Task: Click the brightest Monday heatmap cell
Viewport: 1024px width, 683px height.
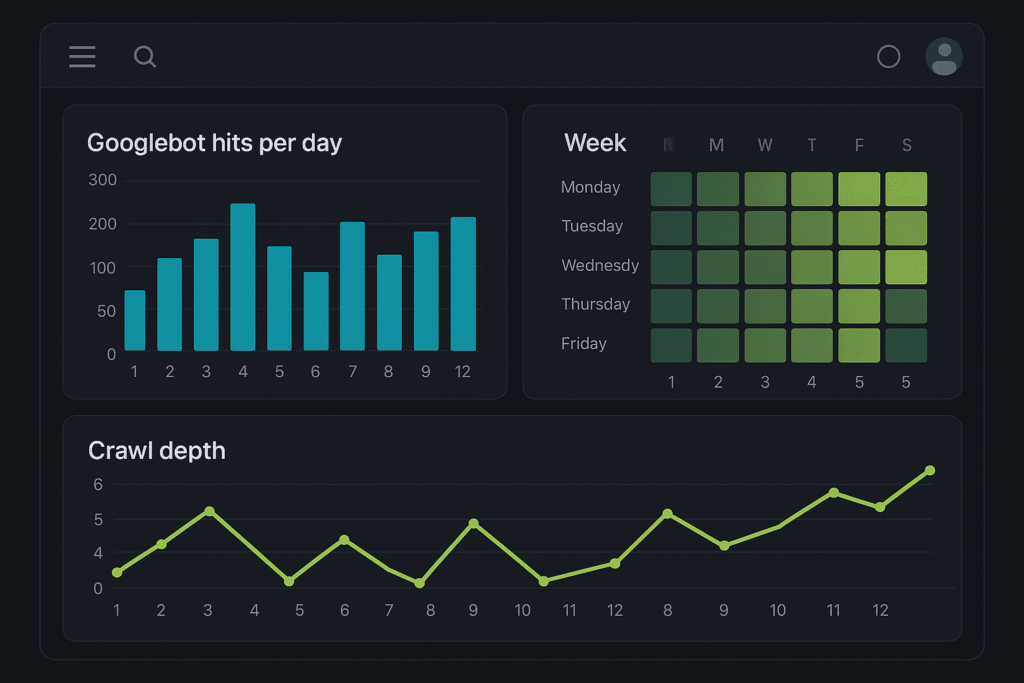Action: pos(906,189)
